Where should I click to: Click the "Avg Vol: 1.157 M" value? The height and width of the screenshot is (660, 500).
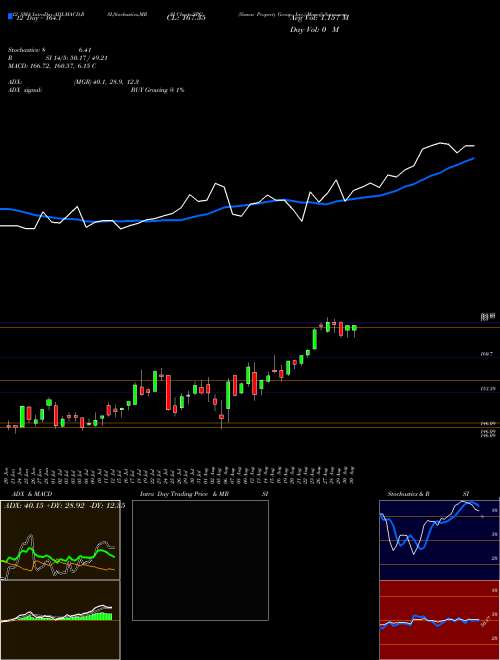pos(320,18)
